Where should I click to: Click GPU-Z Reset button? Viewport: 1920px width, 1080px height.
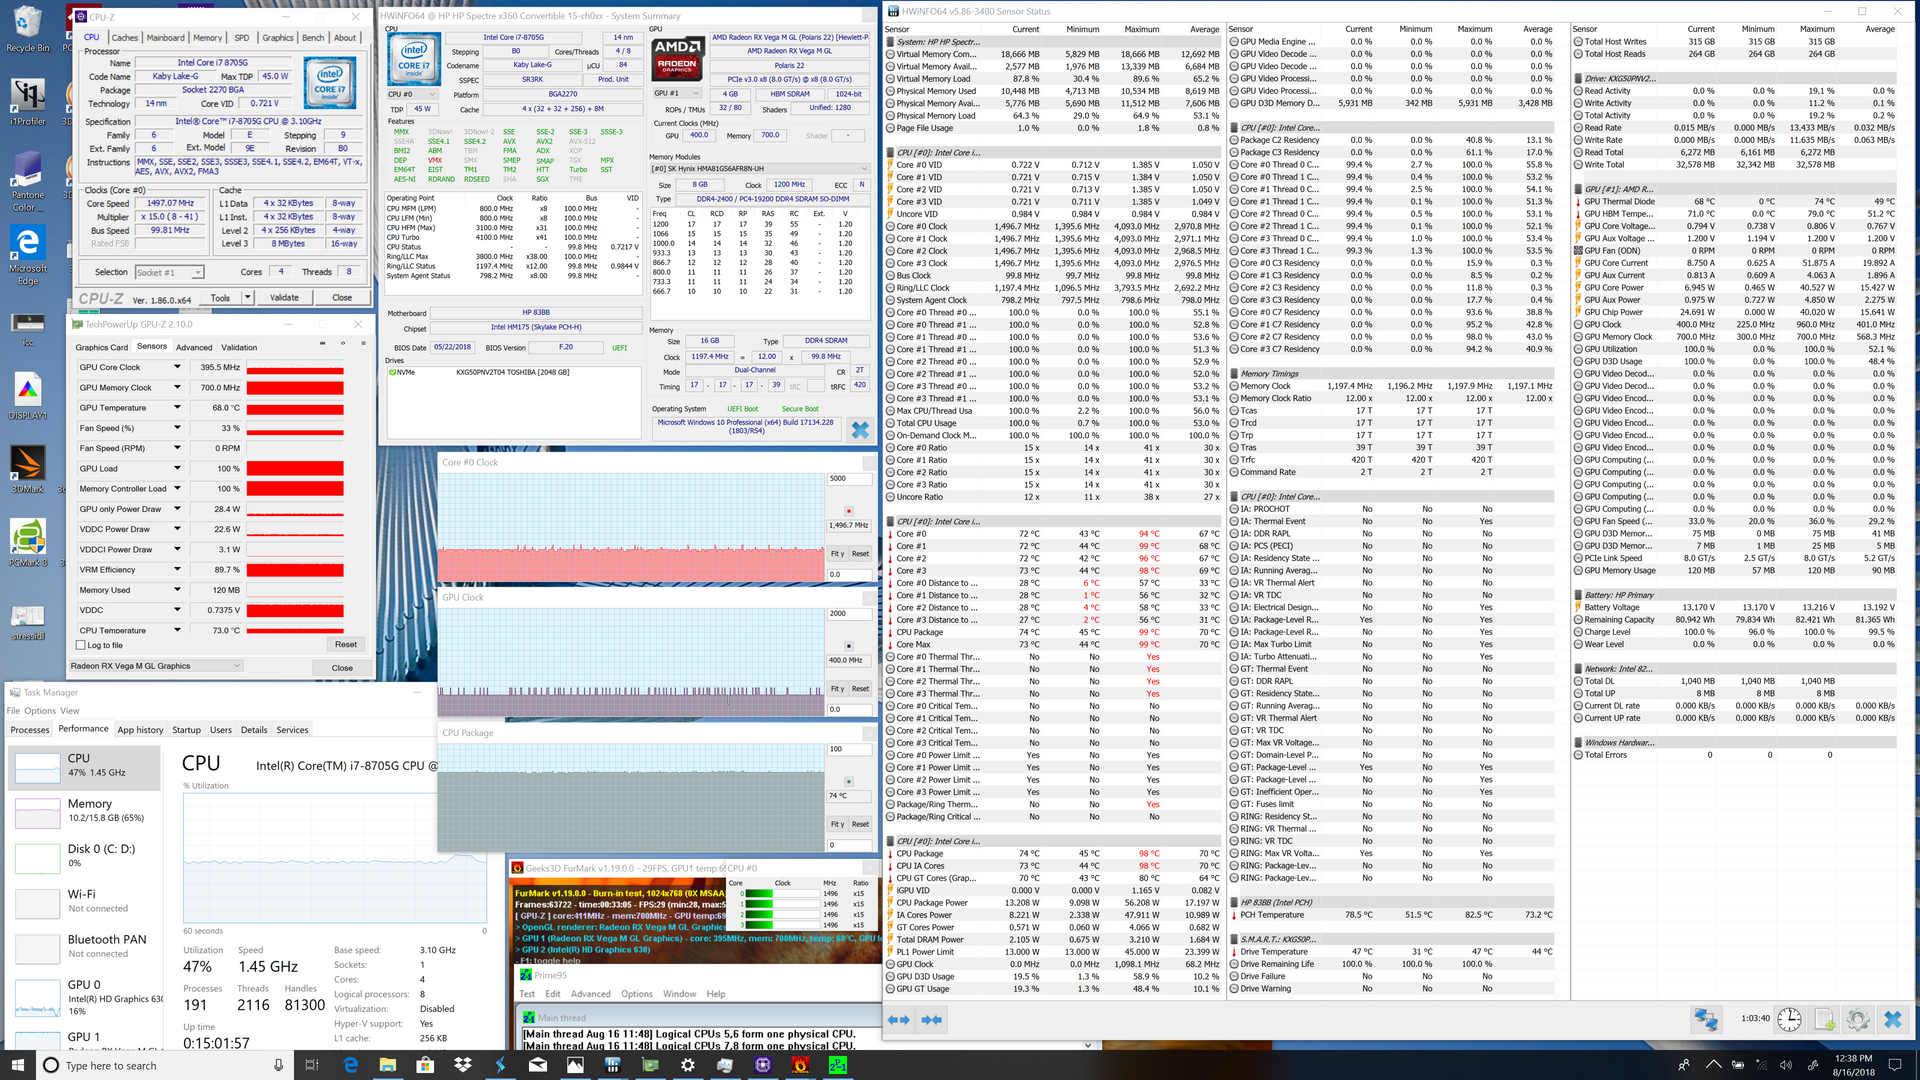point(346,645)
